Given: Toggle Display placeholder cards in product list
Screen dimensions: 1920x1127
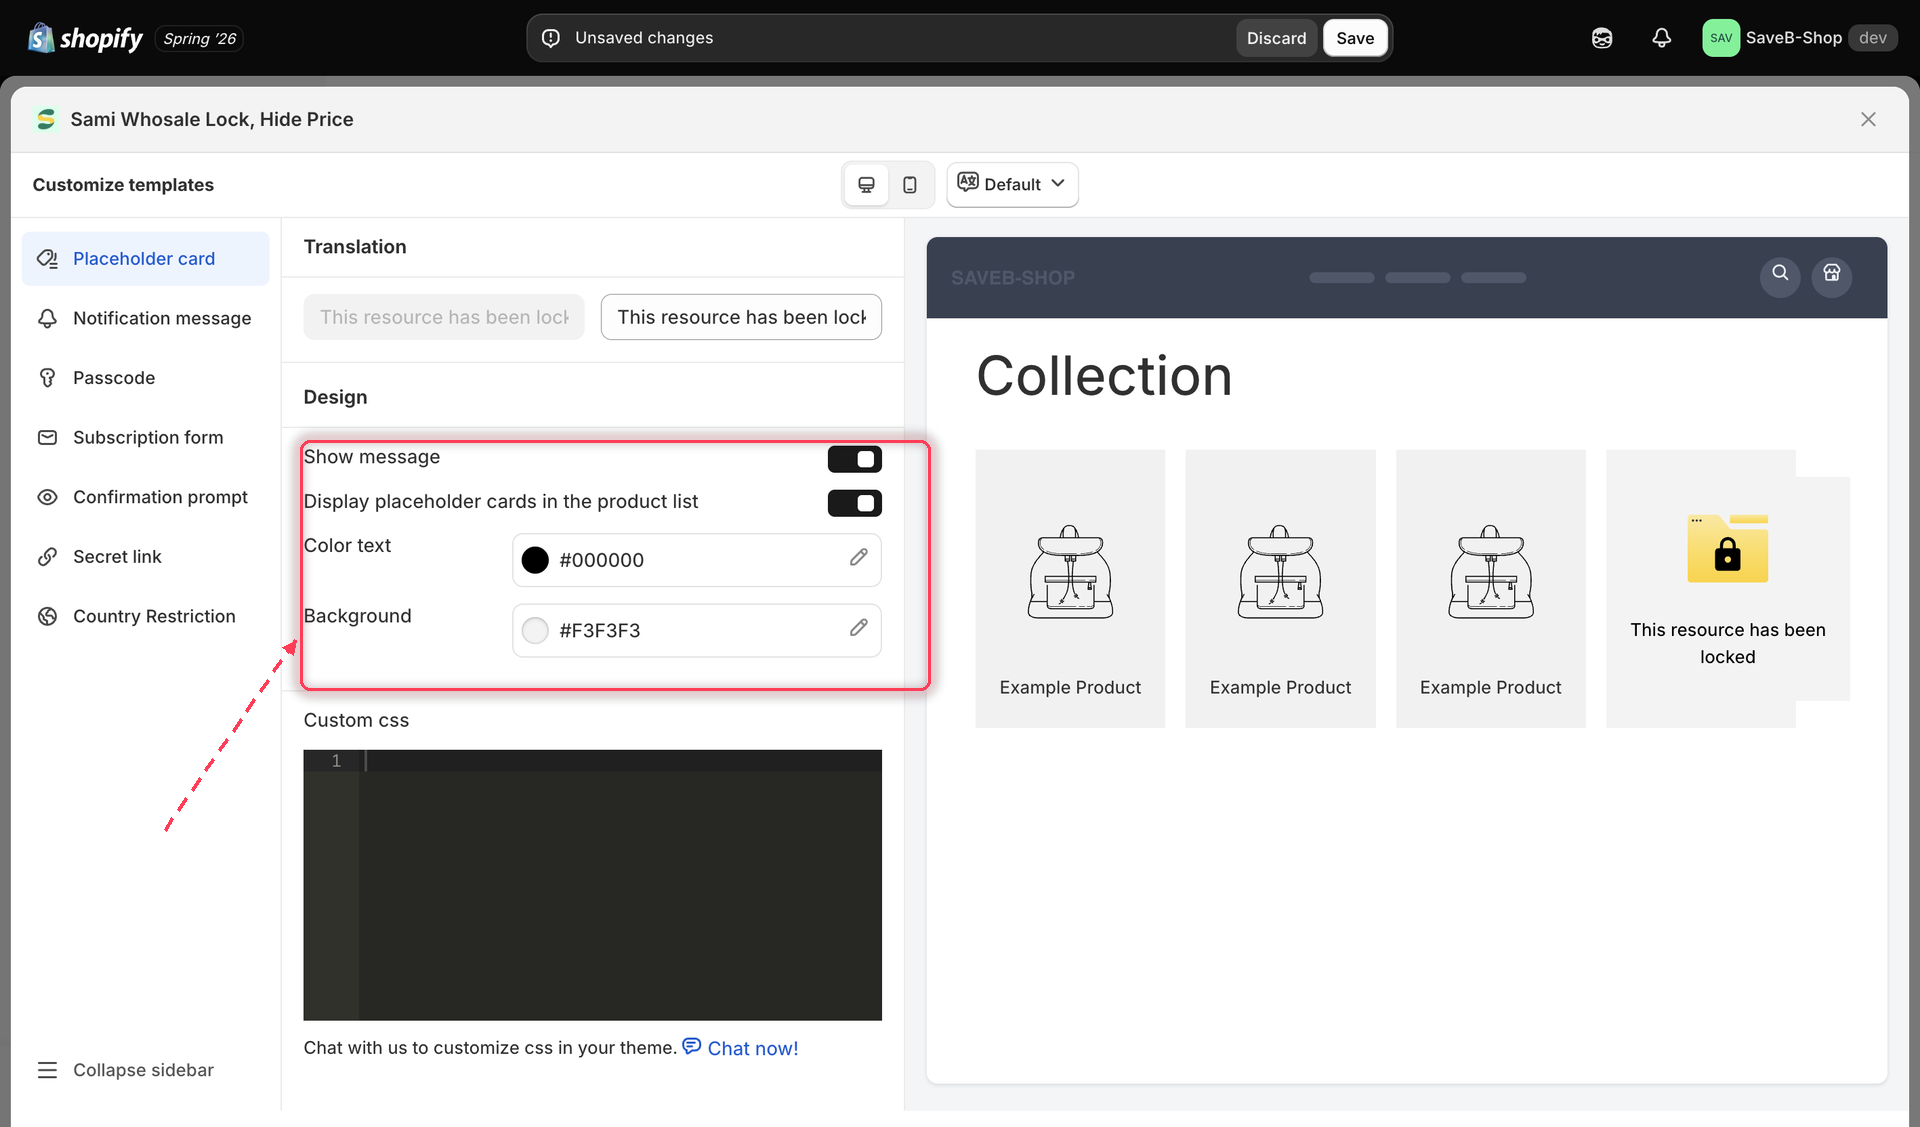Looking at the screenshot, I should point(855,503).
